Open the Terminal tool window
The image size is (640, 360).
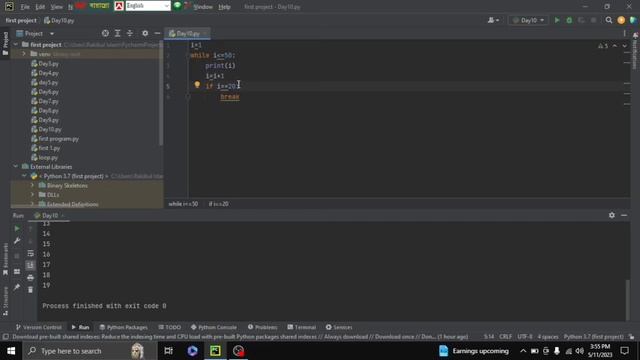click(302, 327)
